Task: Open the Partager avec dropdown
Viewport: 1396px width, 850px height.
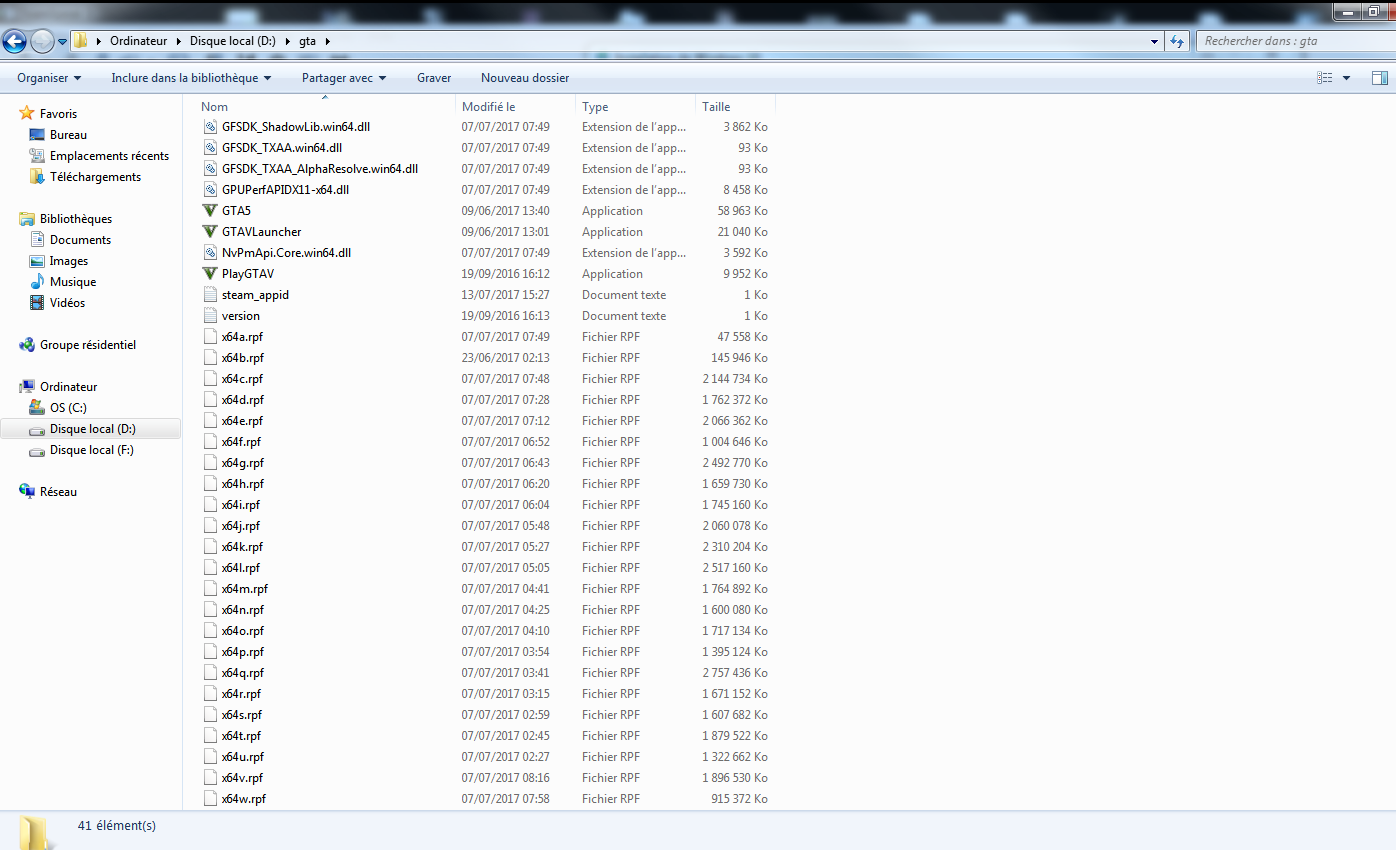Action: coord(344,78)
